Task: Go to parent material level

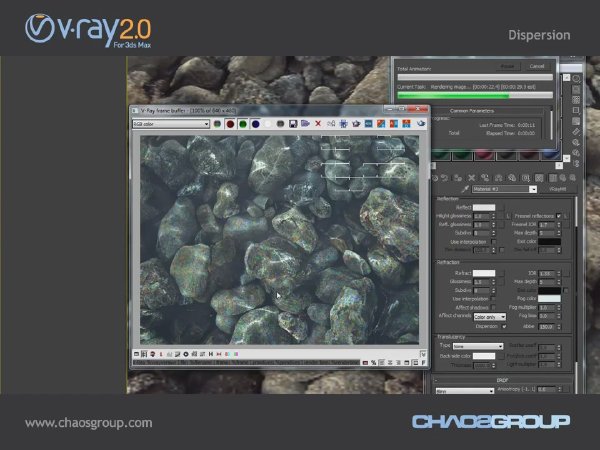Action: click(562, 178)
